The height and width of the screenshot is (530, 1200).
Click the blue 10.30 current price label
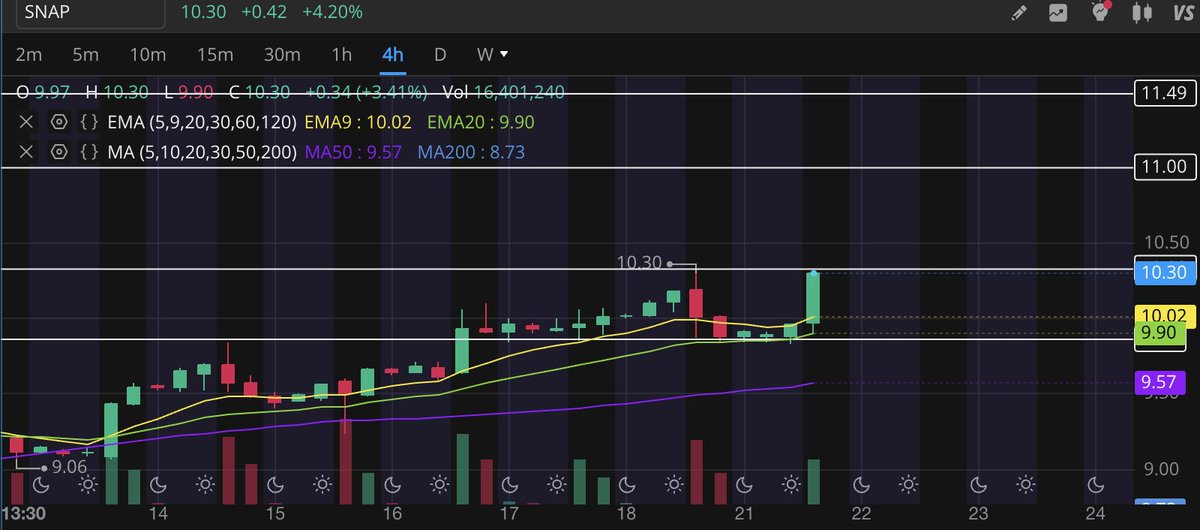(x=1165, y=271)
